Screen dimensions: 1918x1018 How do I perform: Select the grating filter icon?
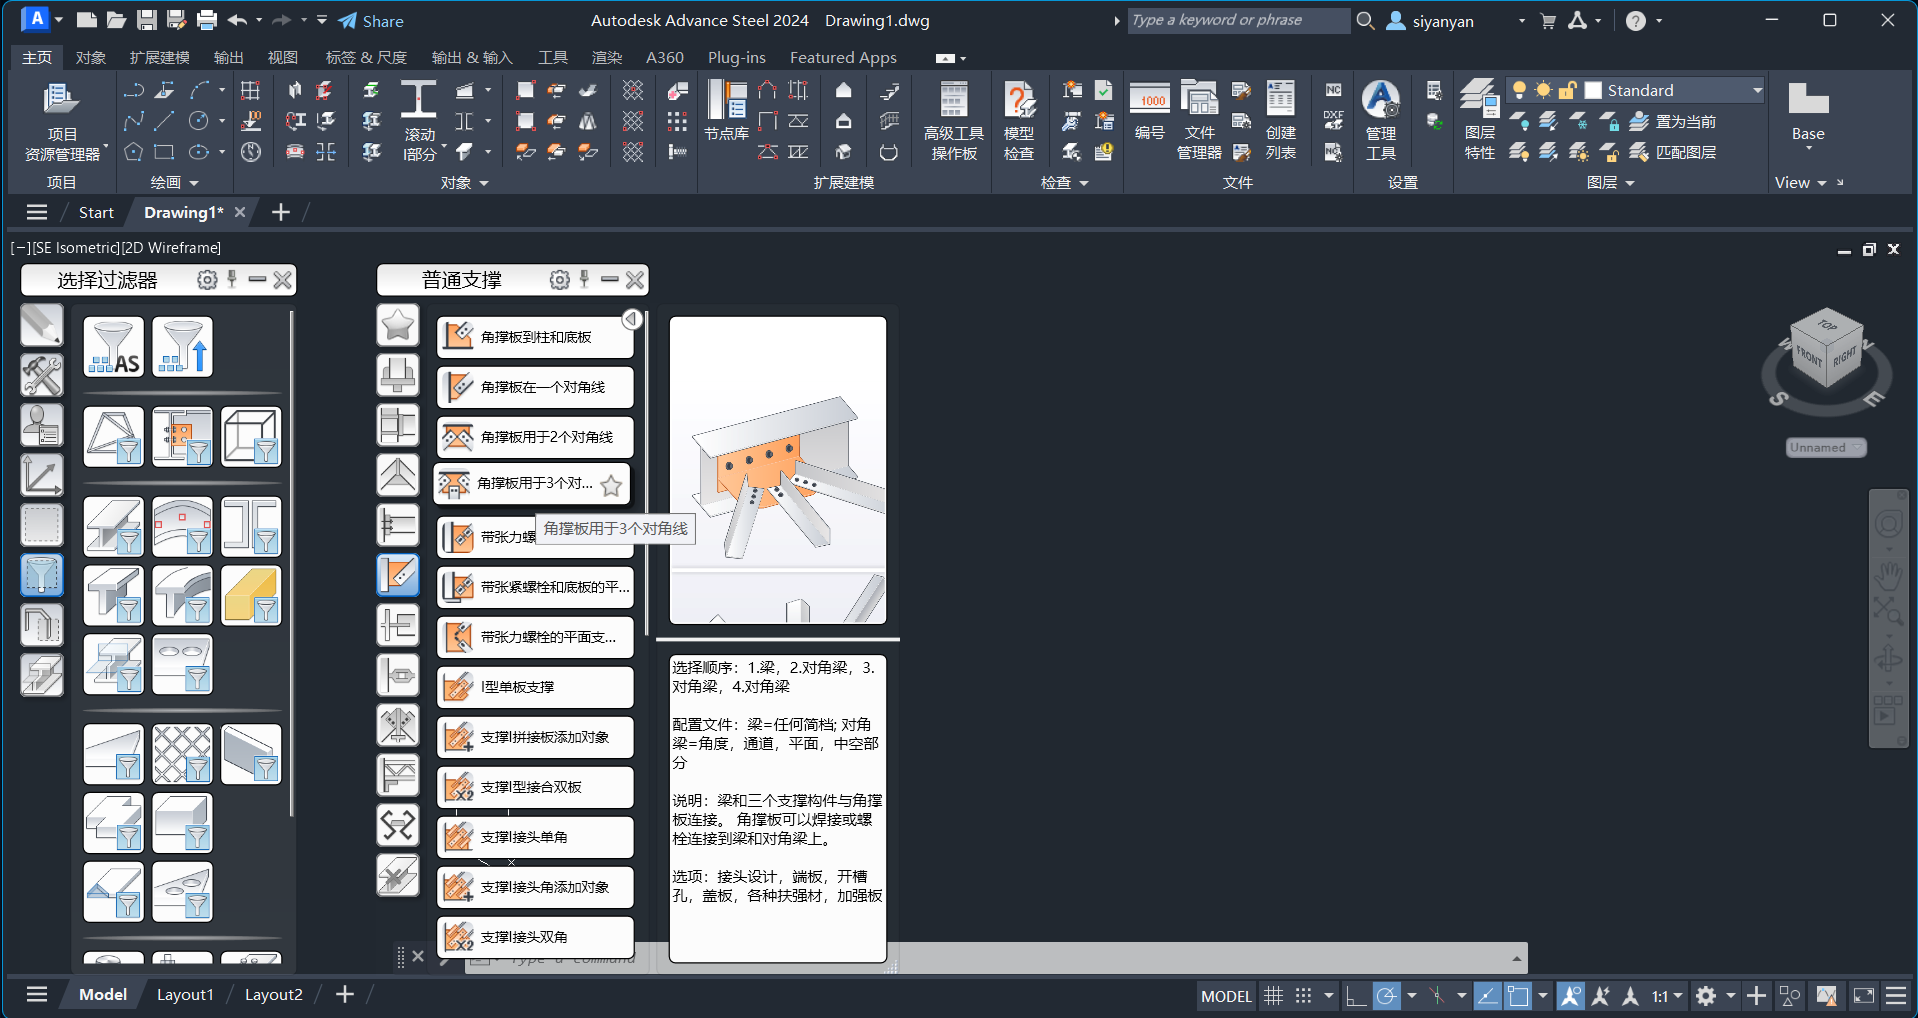(x=182, y=754)
